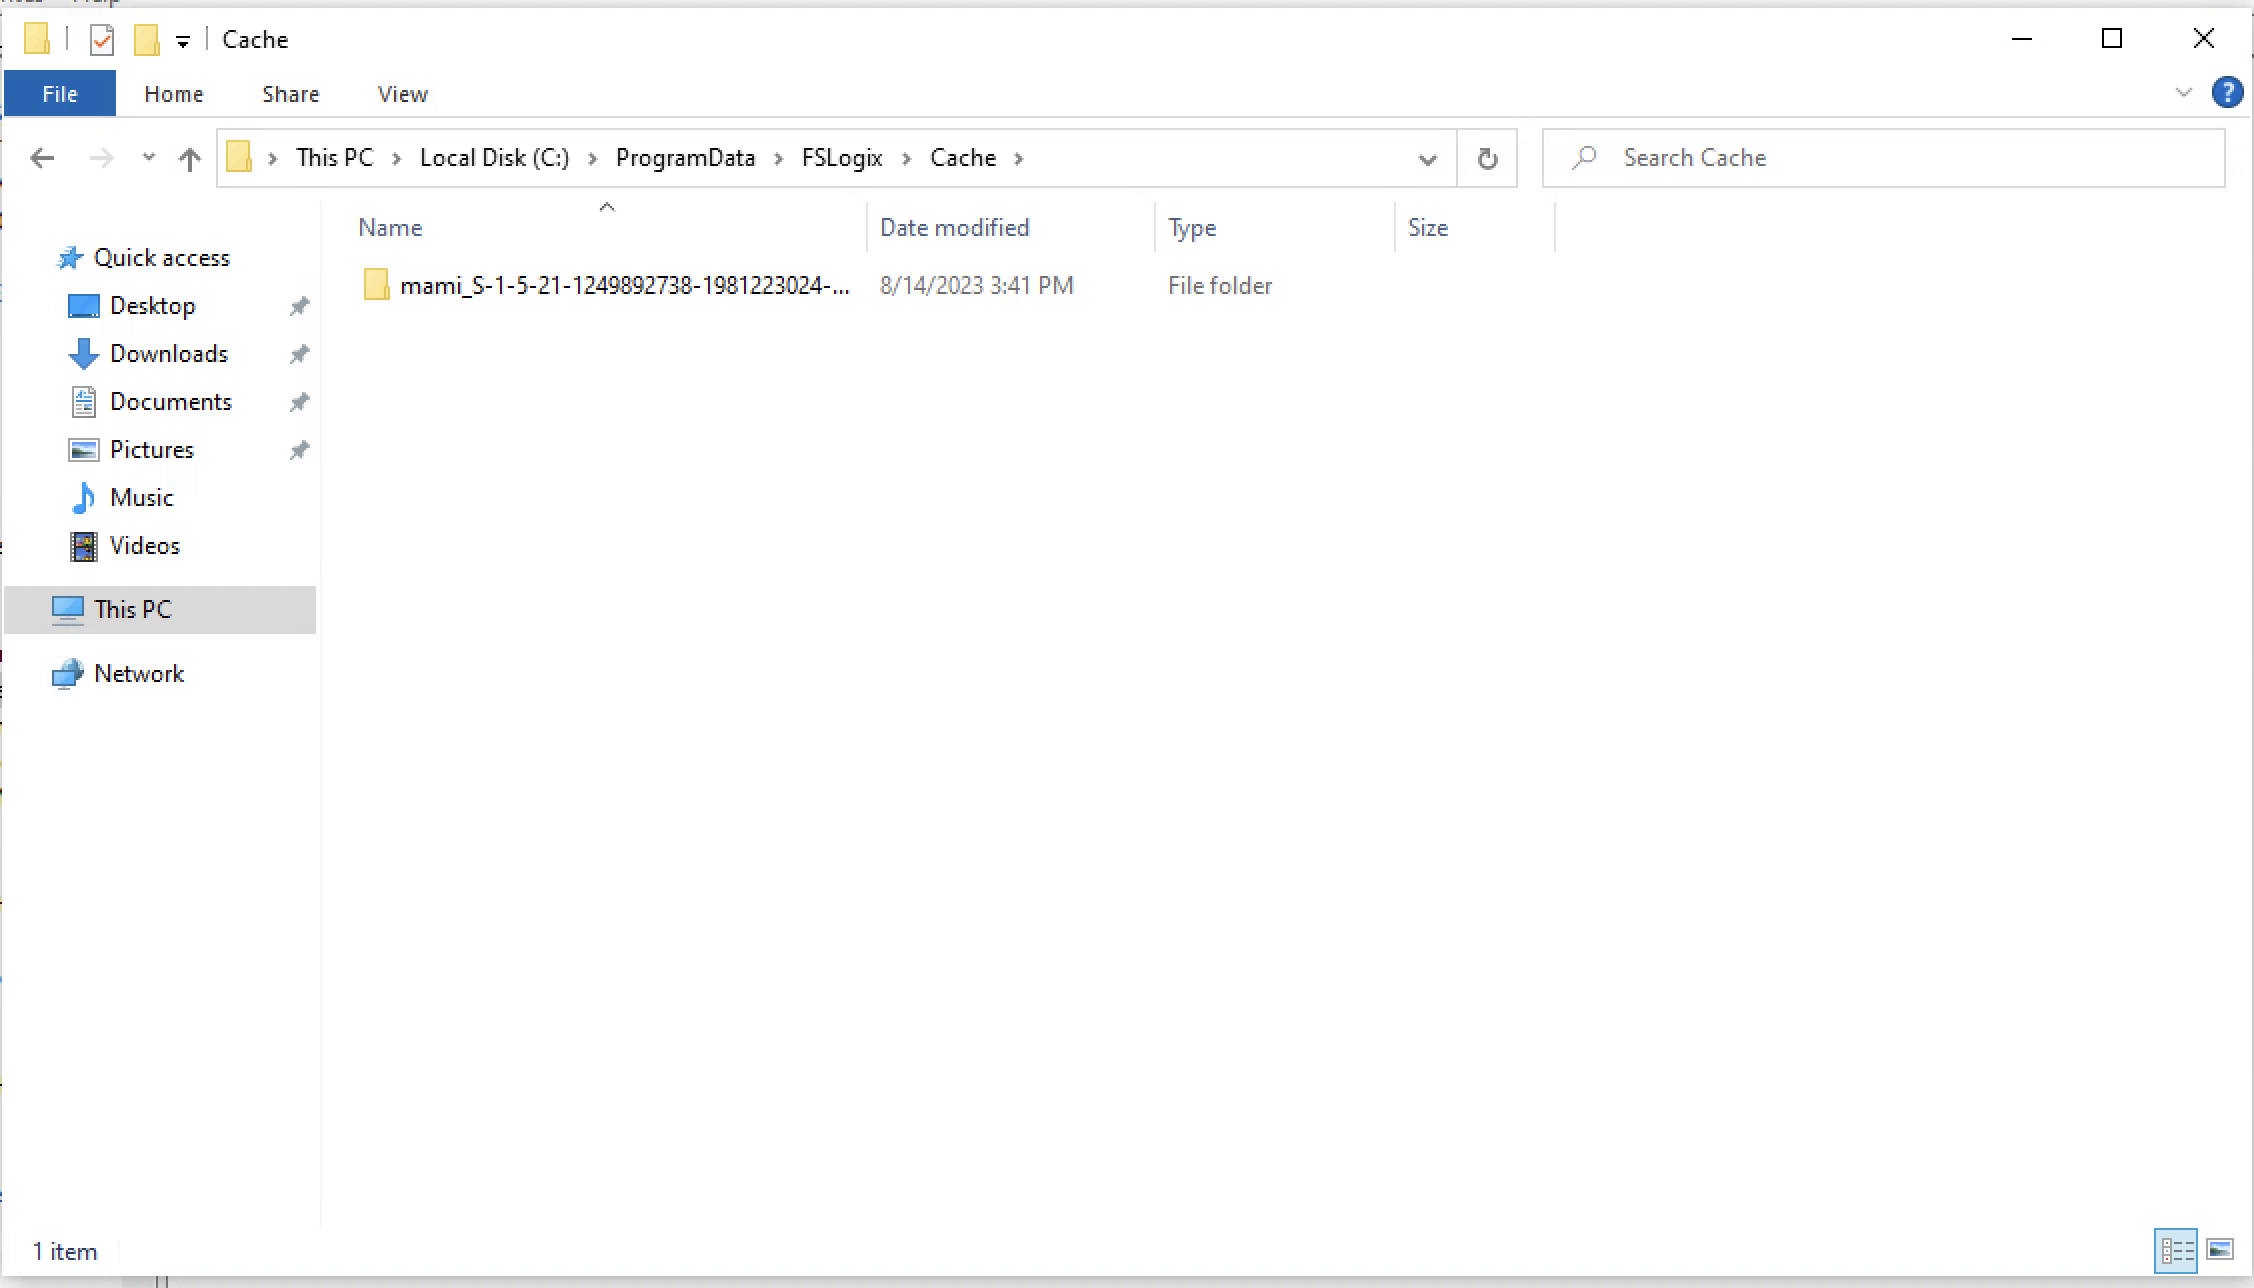Open the recent locations dropdown chevron

148,158
